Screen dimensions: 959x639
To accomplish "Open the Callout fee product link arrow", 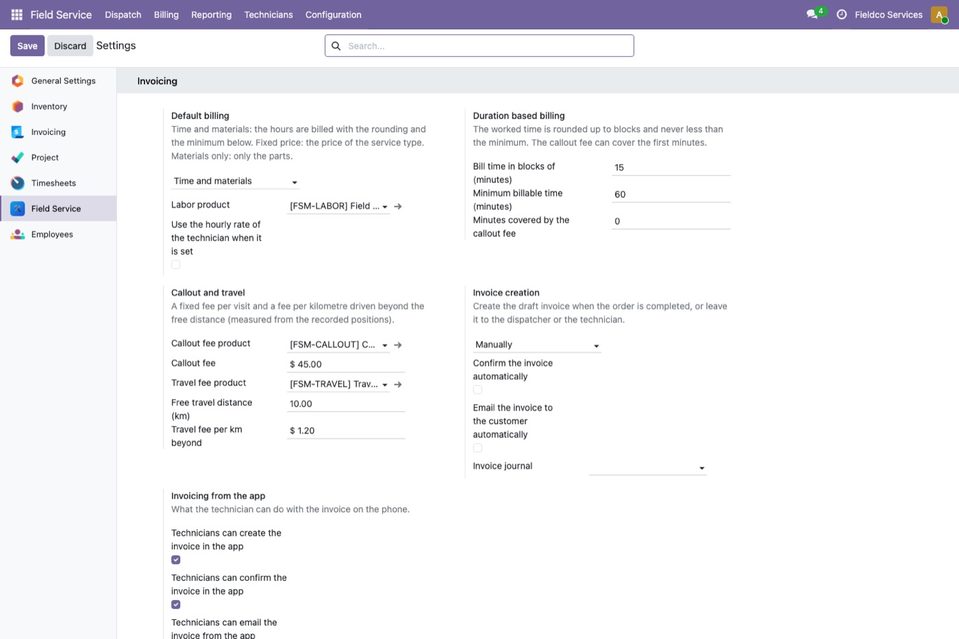I will pos(398,345).
